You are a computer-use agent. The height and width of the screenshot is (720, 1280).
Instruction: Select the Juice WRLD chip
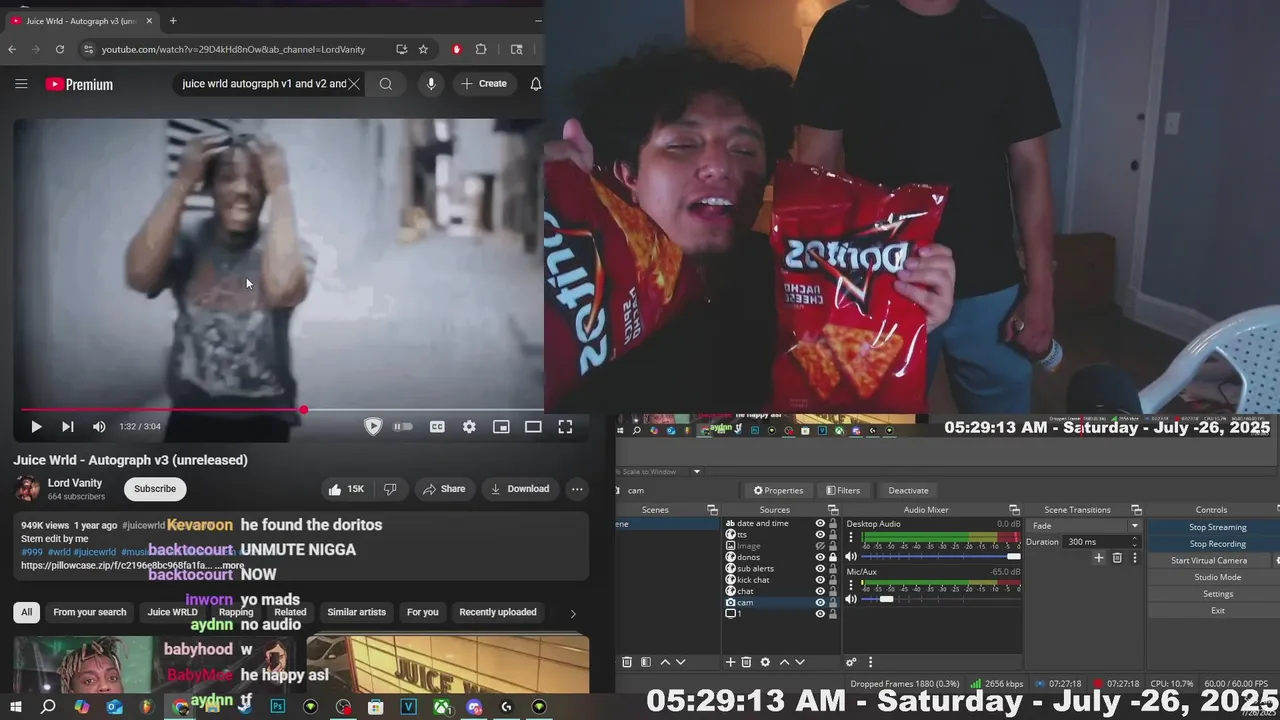click(173, 612)
